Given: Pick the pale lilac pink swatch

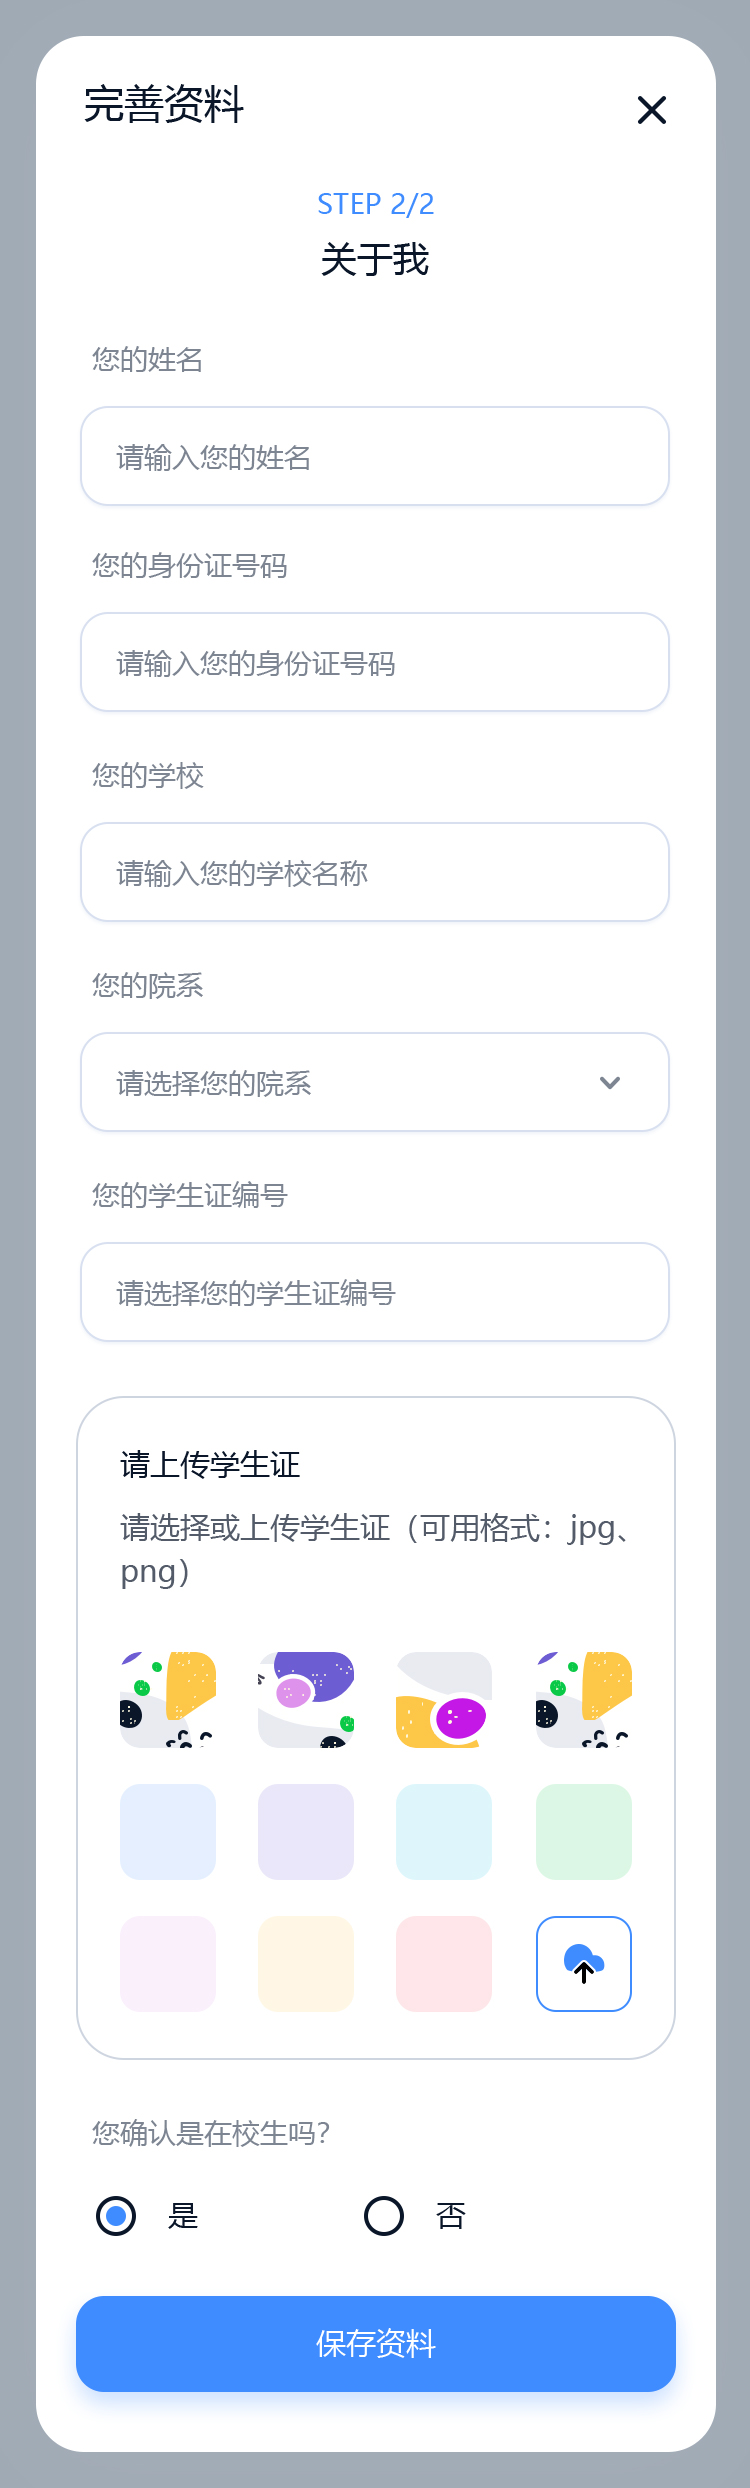Looking at the screenshot, I should click(168, 1963).
